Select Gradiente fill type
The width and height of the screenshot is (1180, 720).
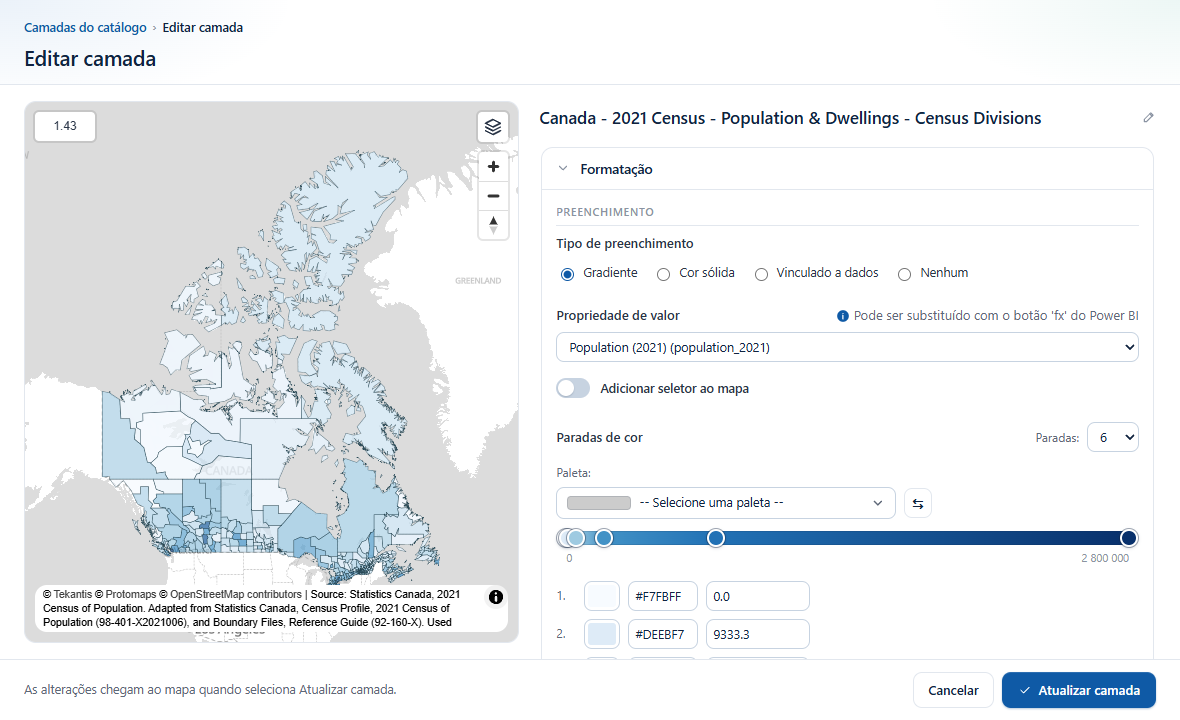(x=567, y=274)
